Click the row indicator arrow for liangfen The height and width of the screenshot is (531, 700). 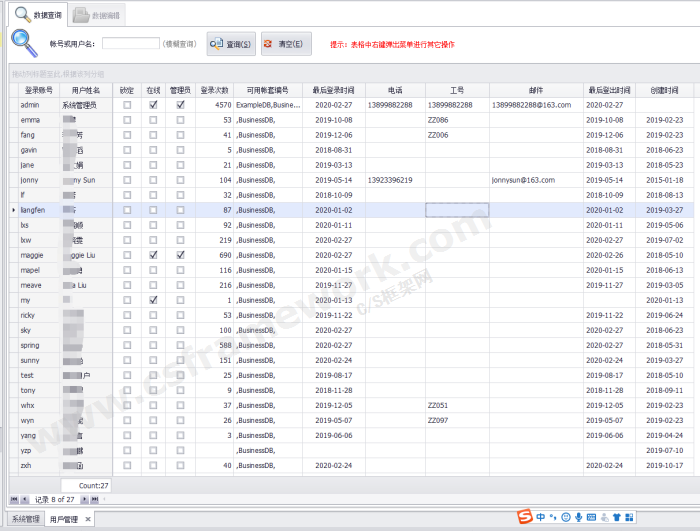[x=14, y=210]
